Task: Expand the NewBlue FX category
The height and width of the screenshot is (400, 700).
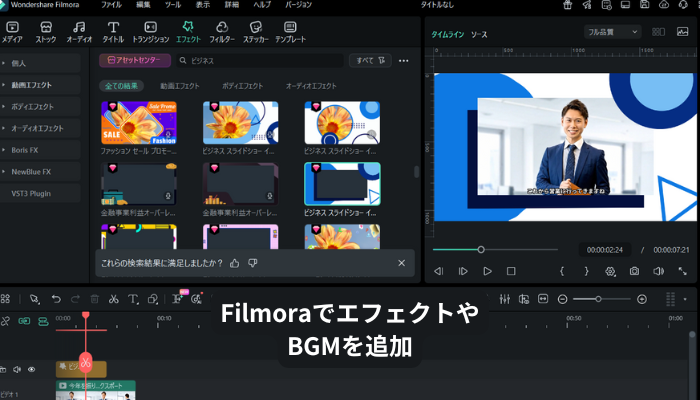Action: pos(40,172)
